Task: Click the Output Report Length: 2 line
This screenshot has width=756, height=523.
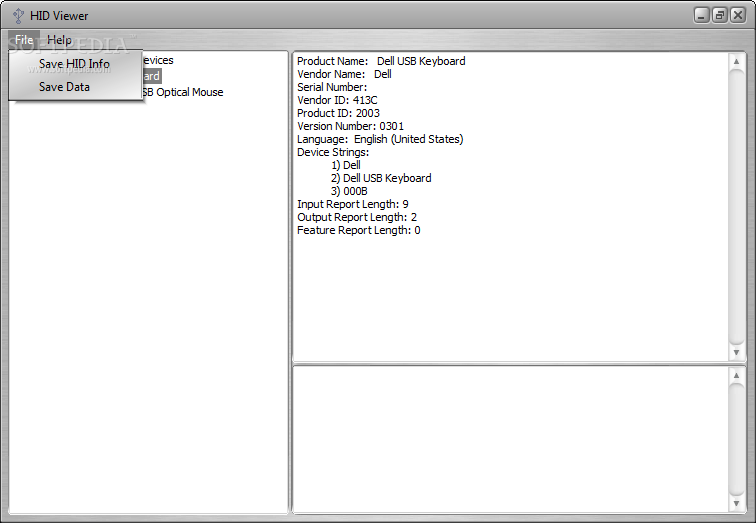Action: pos(357,217)
